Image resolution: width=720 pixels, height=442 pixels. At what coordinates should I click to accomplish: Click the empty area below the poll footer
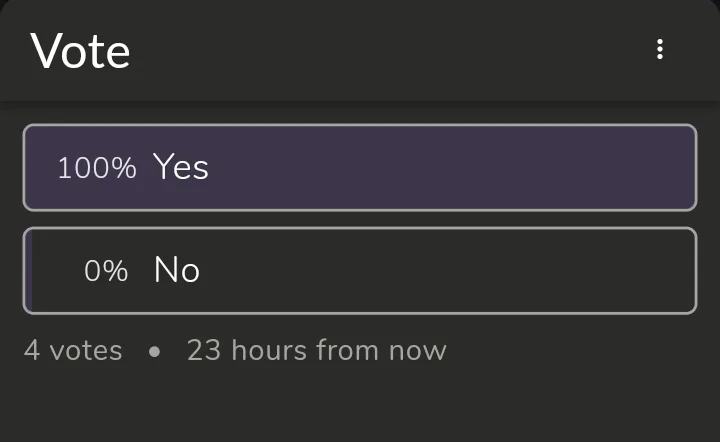(360, 405)
